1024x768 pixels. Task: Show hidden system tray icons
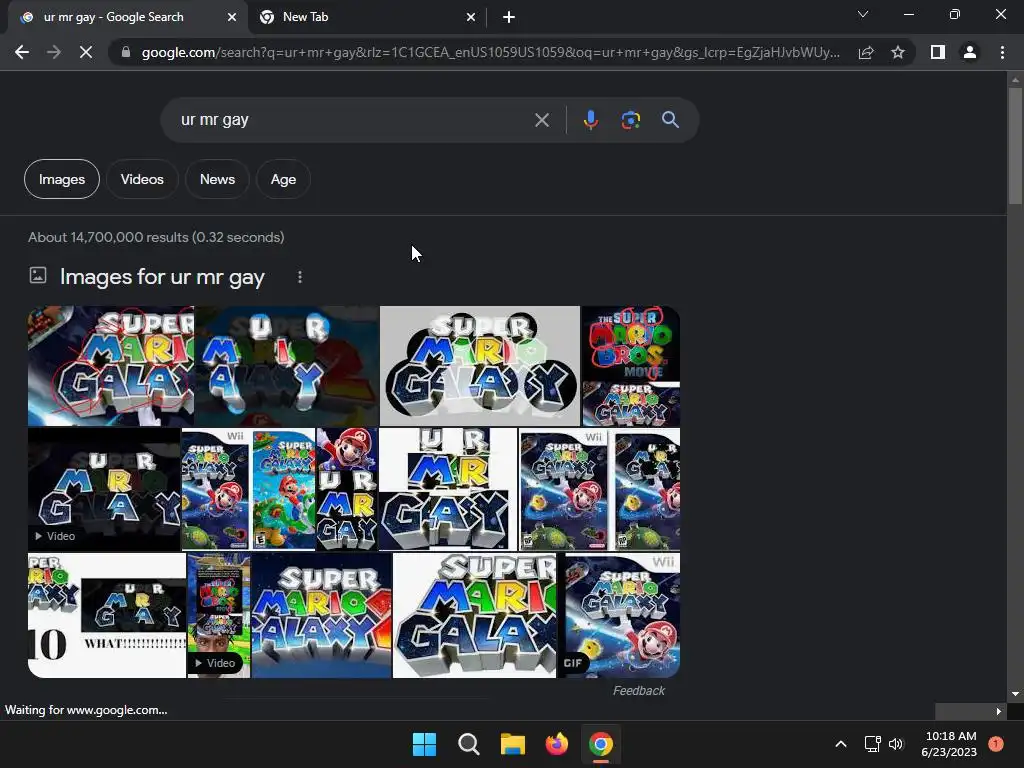point(841,744)
